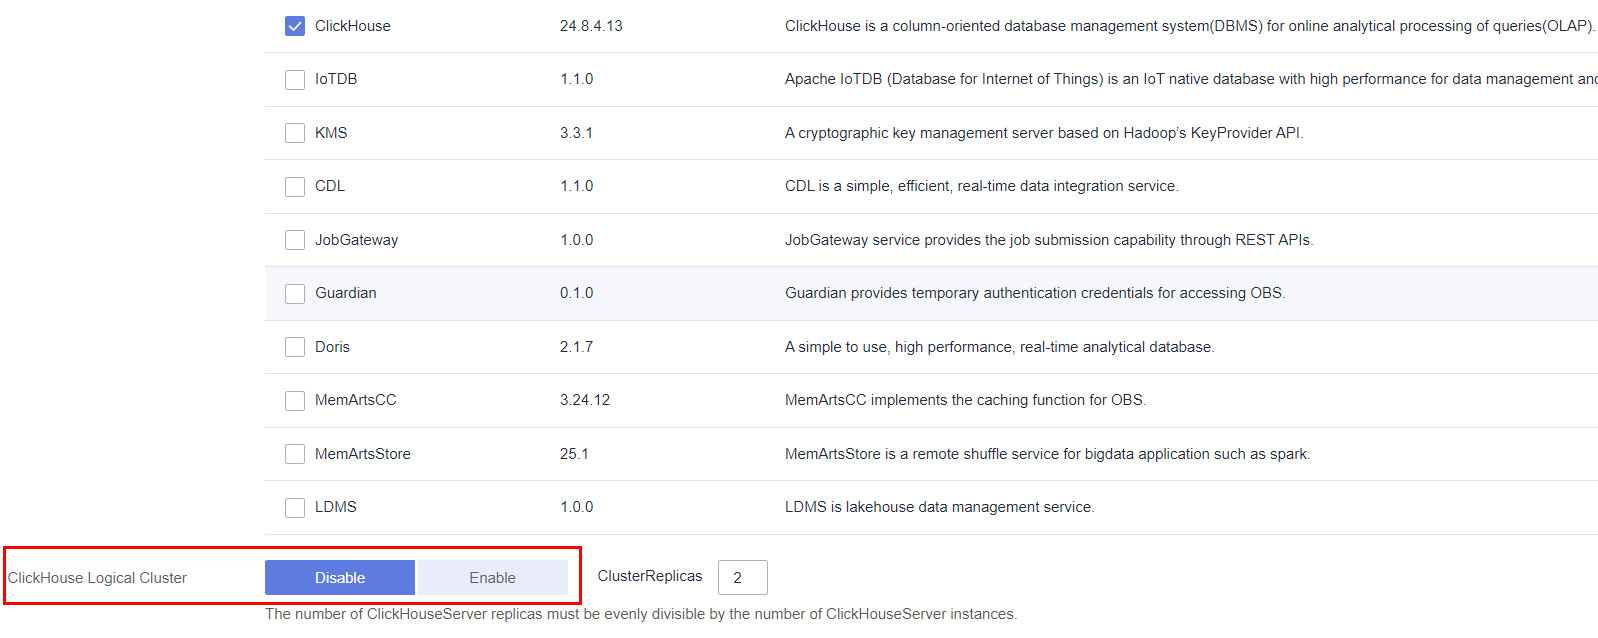
Task: Enable the MemArtsStore checkbox
Action: [x=295, y=454]
